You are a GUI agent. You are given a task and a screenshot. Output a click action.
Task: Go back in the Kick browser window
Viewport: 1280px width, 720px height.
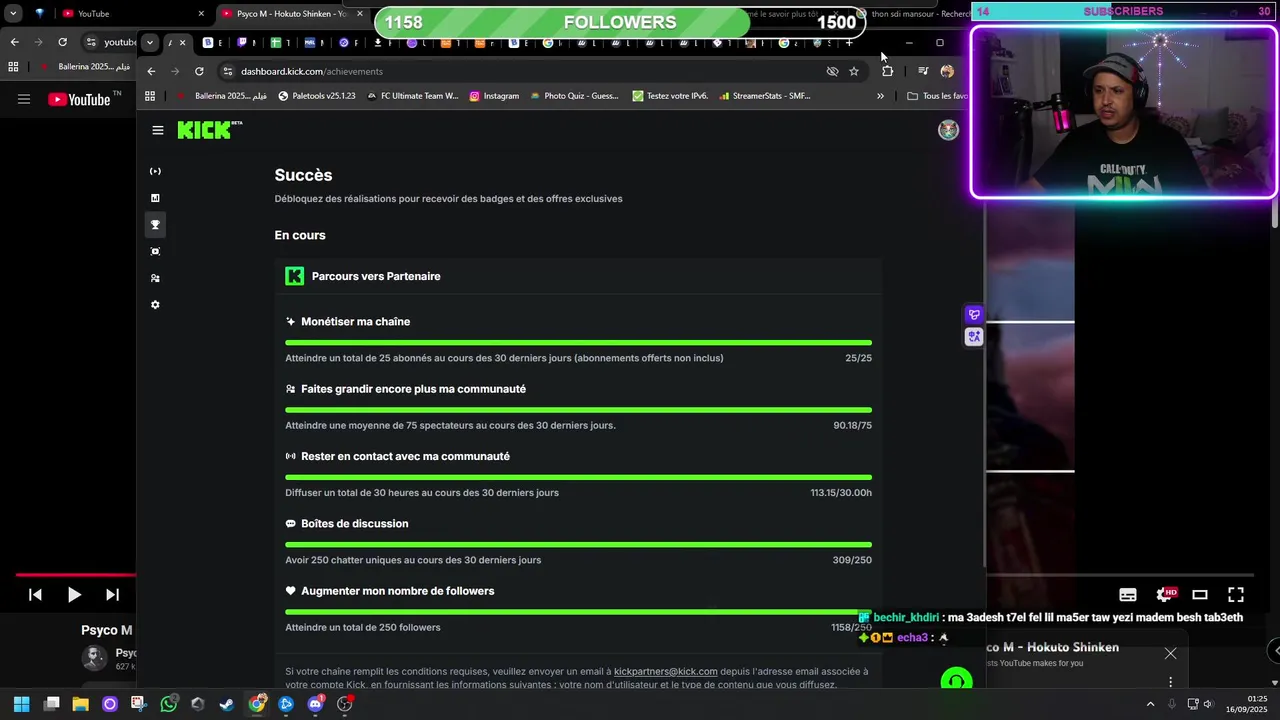coord(151,71)
